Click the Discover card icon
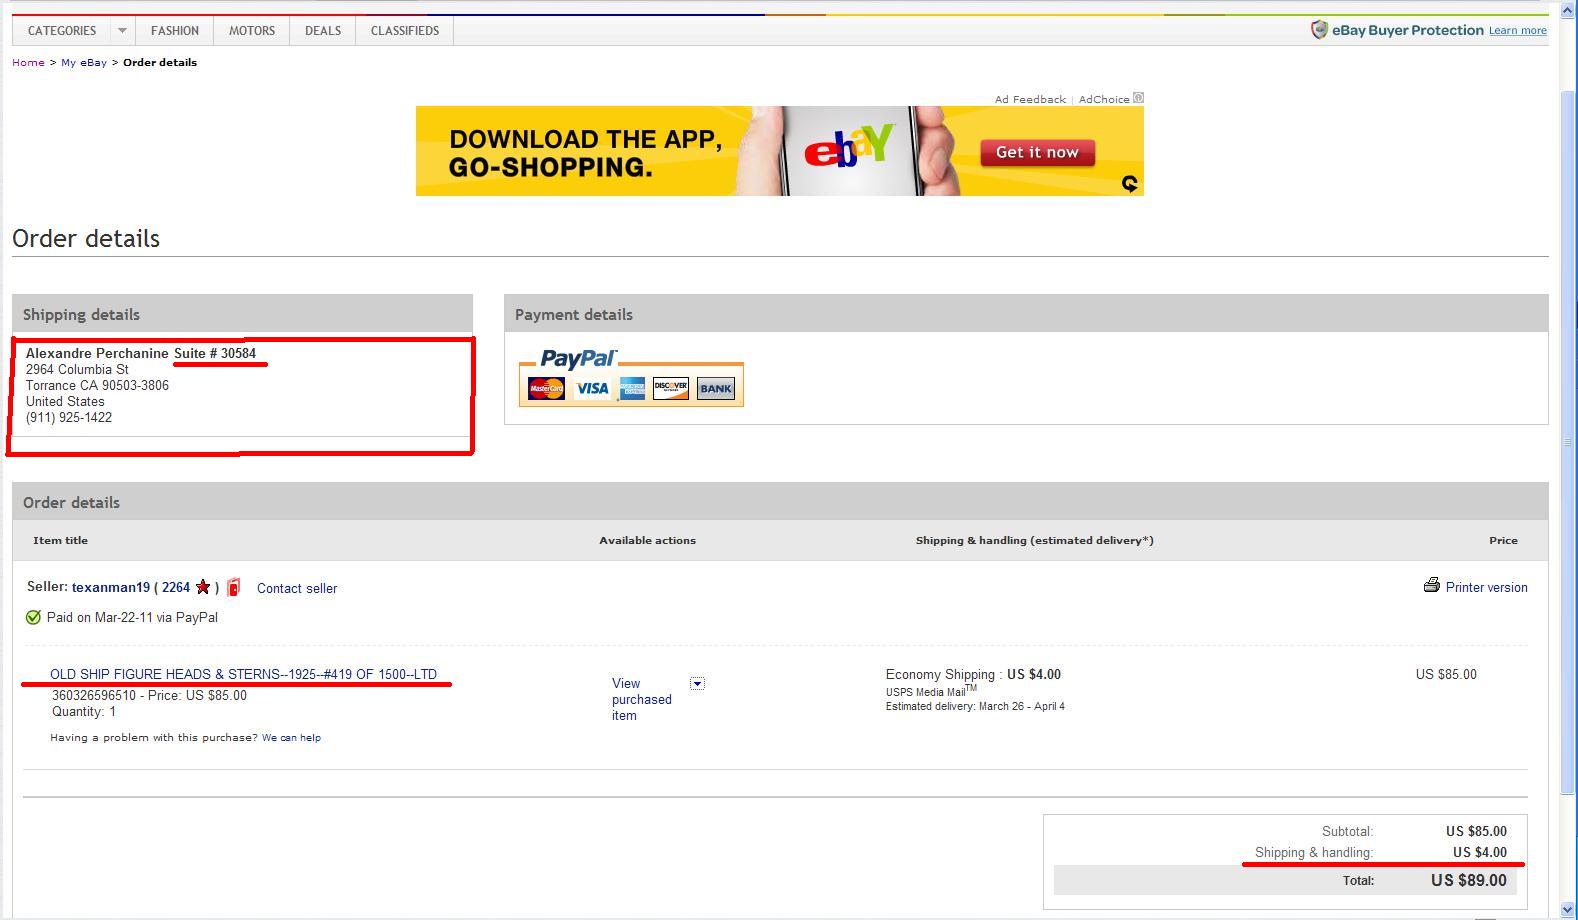Viewport: 1578px width, 920px height. 671,388
